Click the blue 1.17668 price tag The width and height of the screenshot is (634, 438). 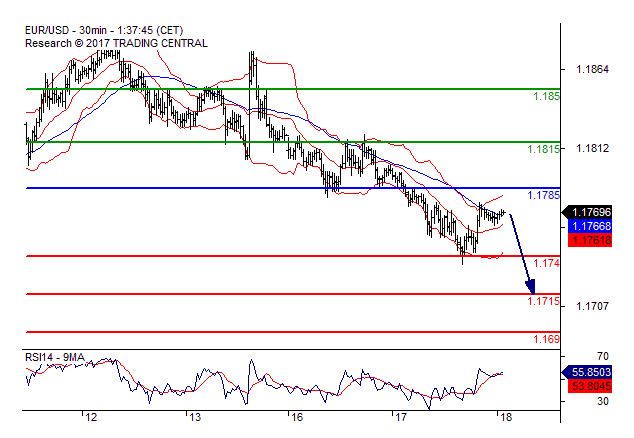point(590,226)
